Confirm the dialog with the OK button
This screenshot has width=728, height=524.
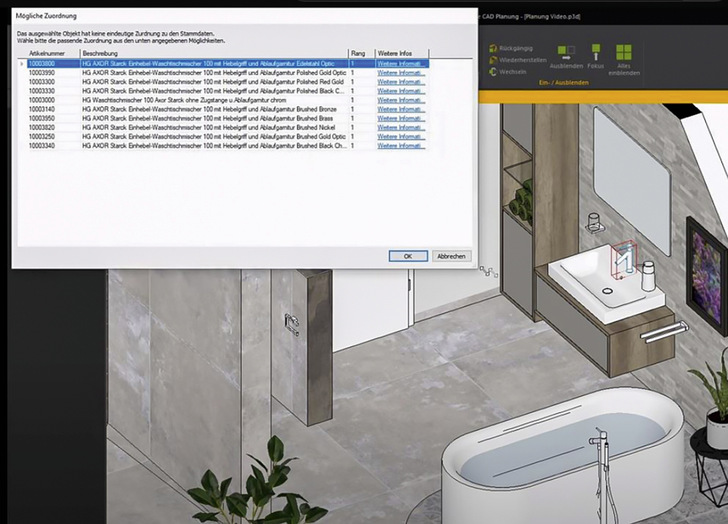(x=407, y=256)
